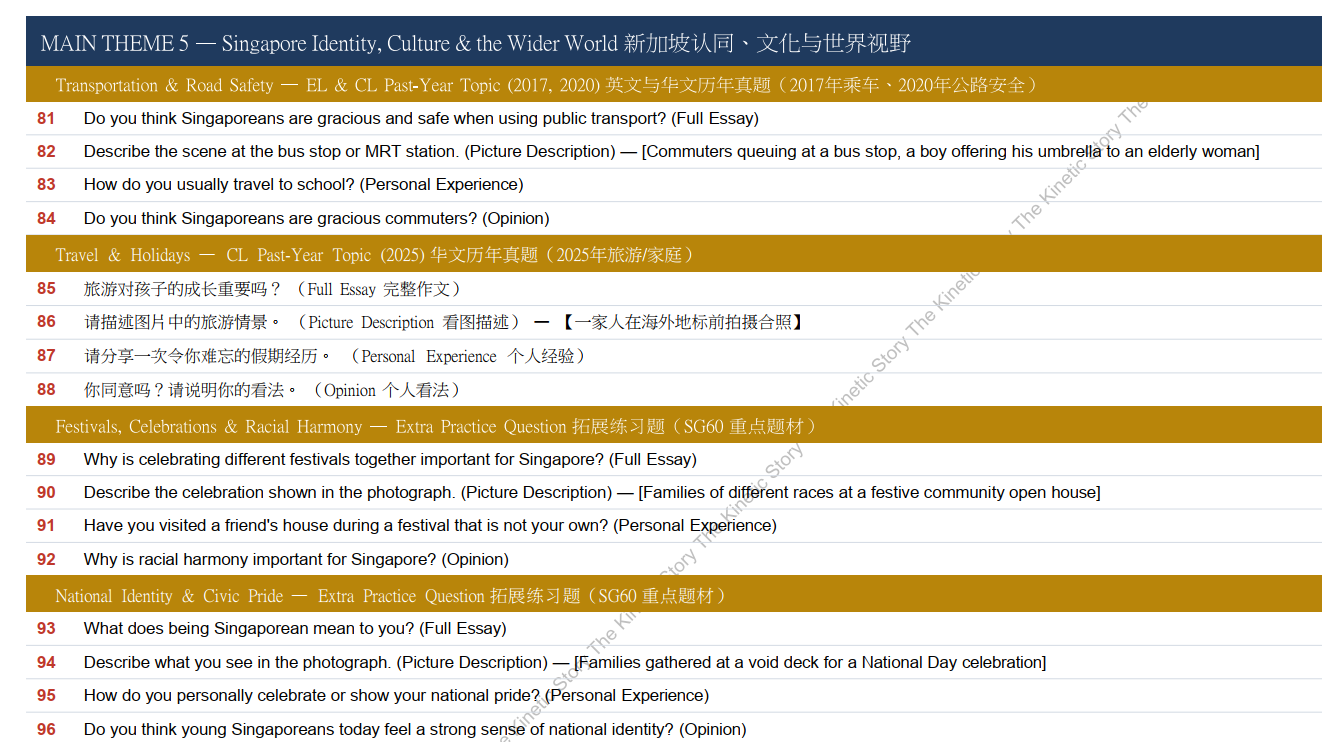Click the red number 96

coord(46,729)
